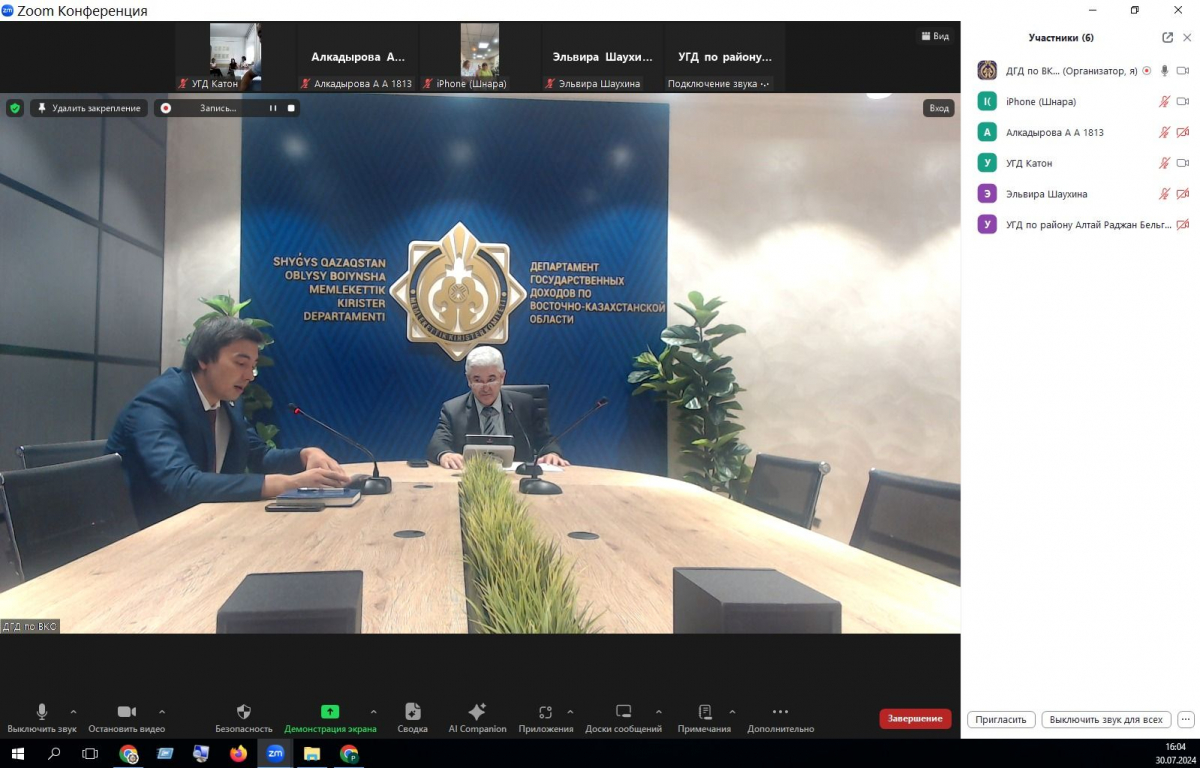Expand video options arrow beside camera
Screen dimensions: 1200x768
162,712
